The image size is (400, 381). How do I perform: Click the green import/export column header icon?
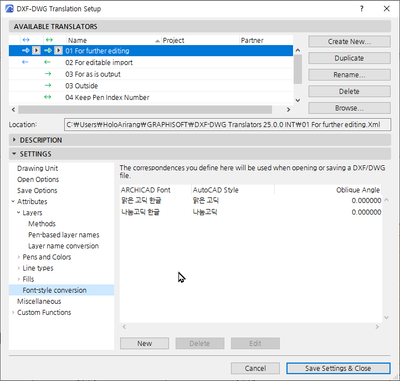click(x=49, y=40)
